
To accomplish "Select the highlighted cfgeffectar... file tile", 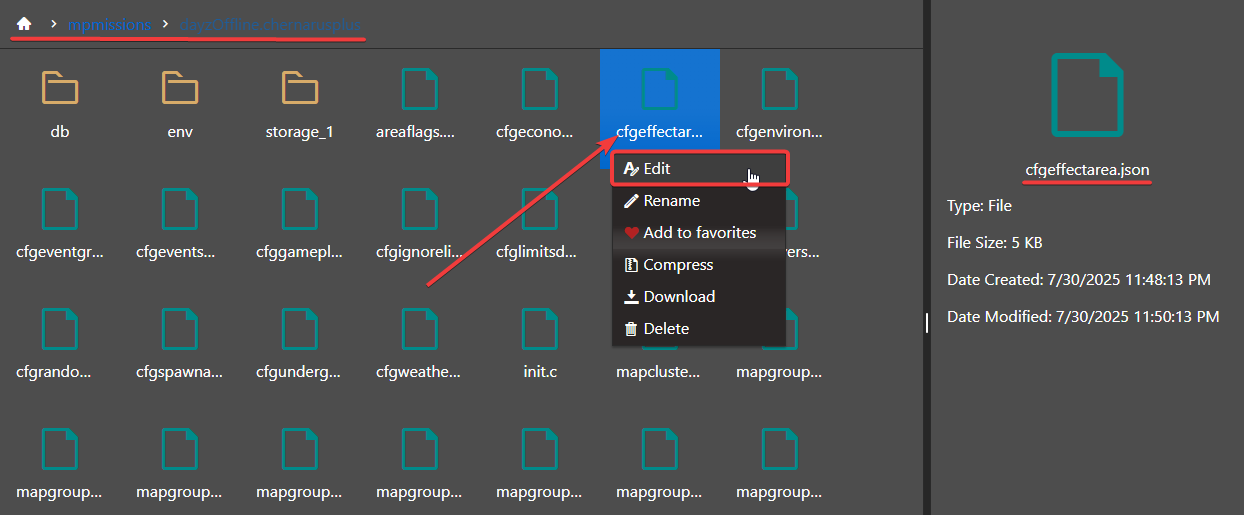I will pos(660,98).
